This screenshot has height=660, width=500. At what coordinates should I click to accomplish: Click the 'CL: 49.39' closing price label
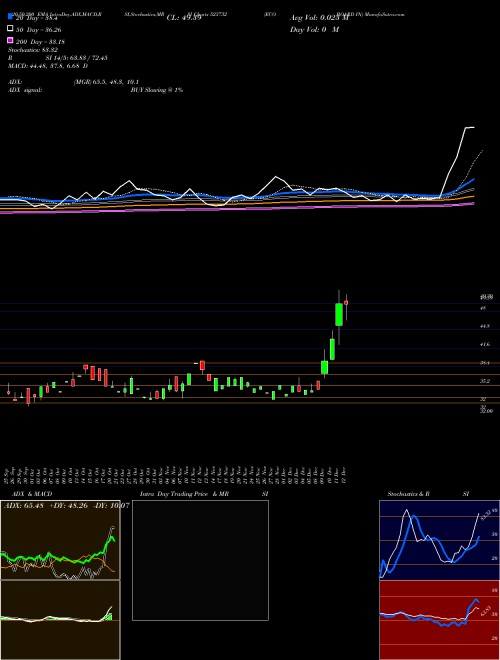[x=184, y=18]
